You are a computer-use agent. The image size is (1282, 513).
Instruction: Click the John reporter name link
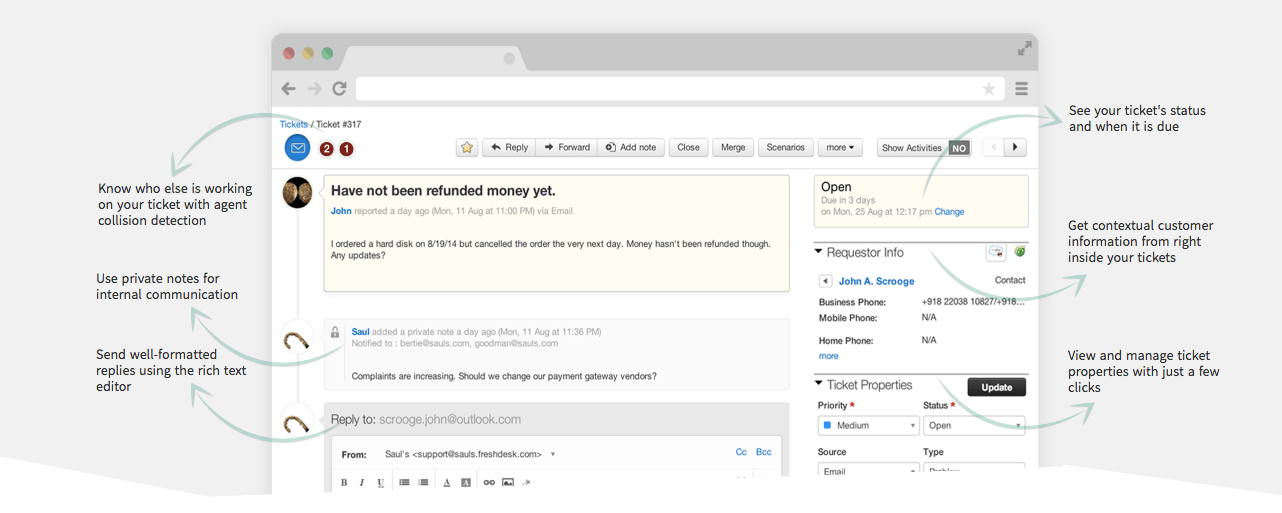click(x=341, y=211)
